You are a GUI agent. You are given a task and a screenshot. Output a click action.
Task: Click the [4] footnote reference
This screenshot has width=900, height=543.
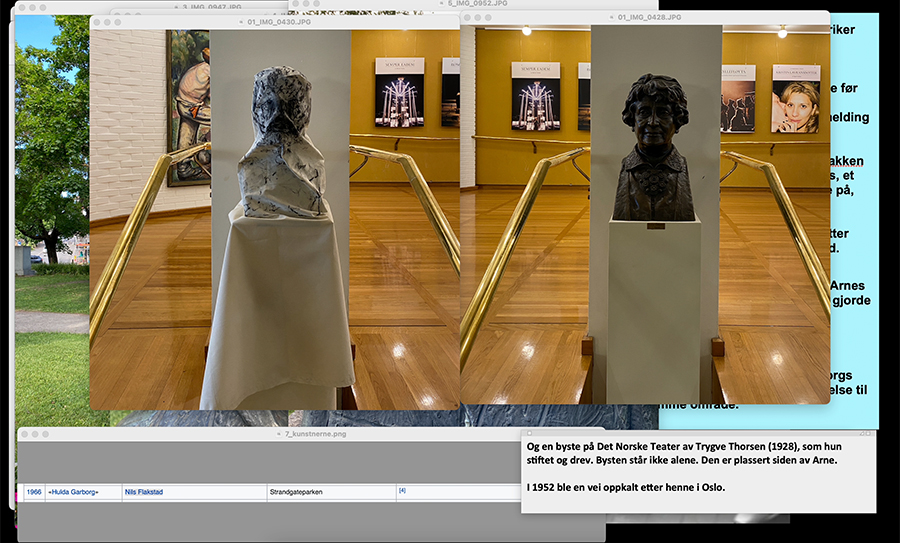[x=402, y=491]
